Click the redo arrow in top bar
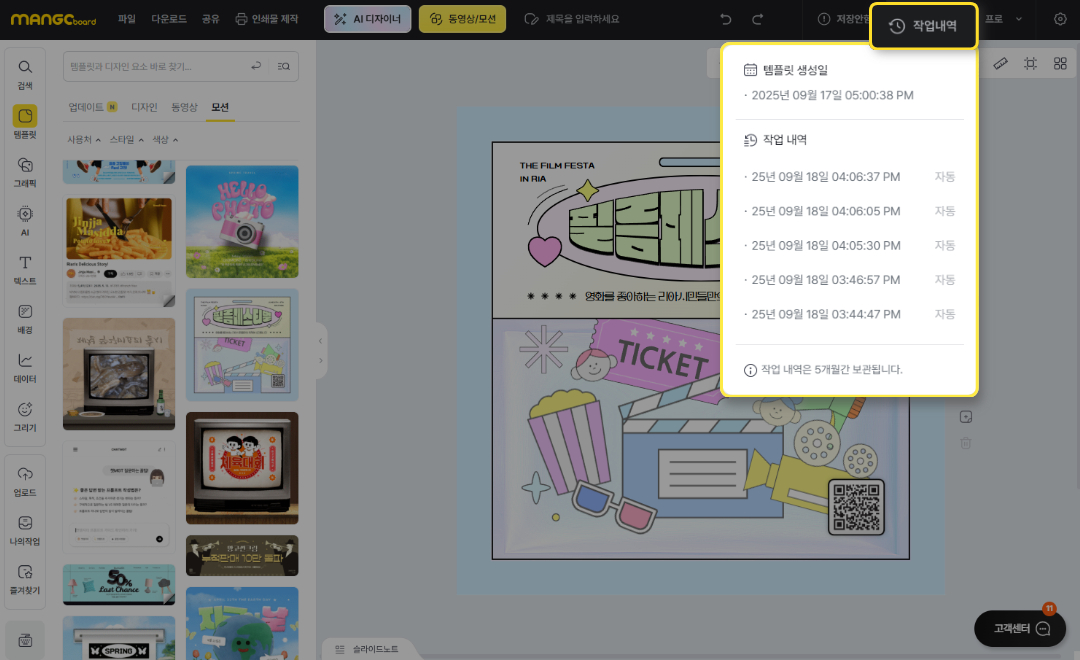The height and width of the screenshot is (660, 1080). (x=757, y=19)
